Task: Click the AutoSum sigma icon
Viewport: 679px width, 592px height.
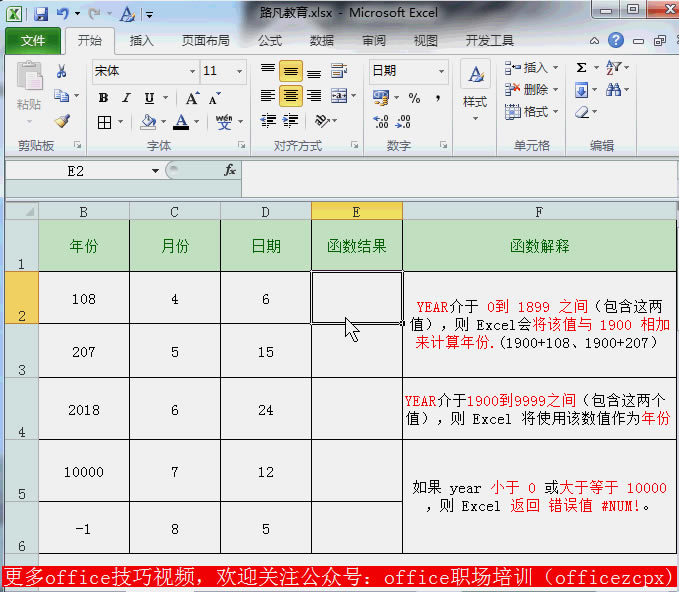Action: click(x=582, y=68)
